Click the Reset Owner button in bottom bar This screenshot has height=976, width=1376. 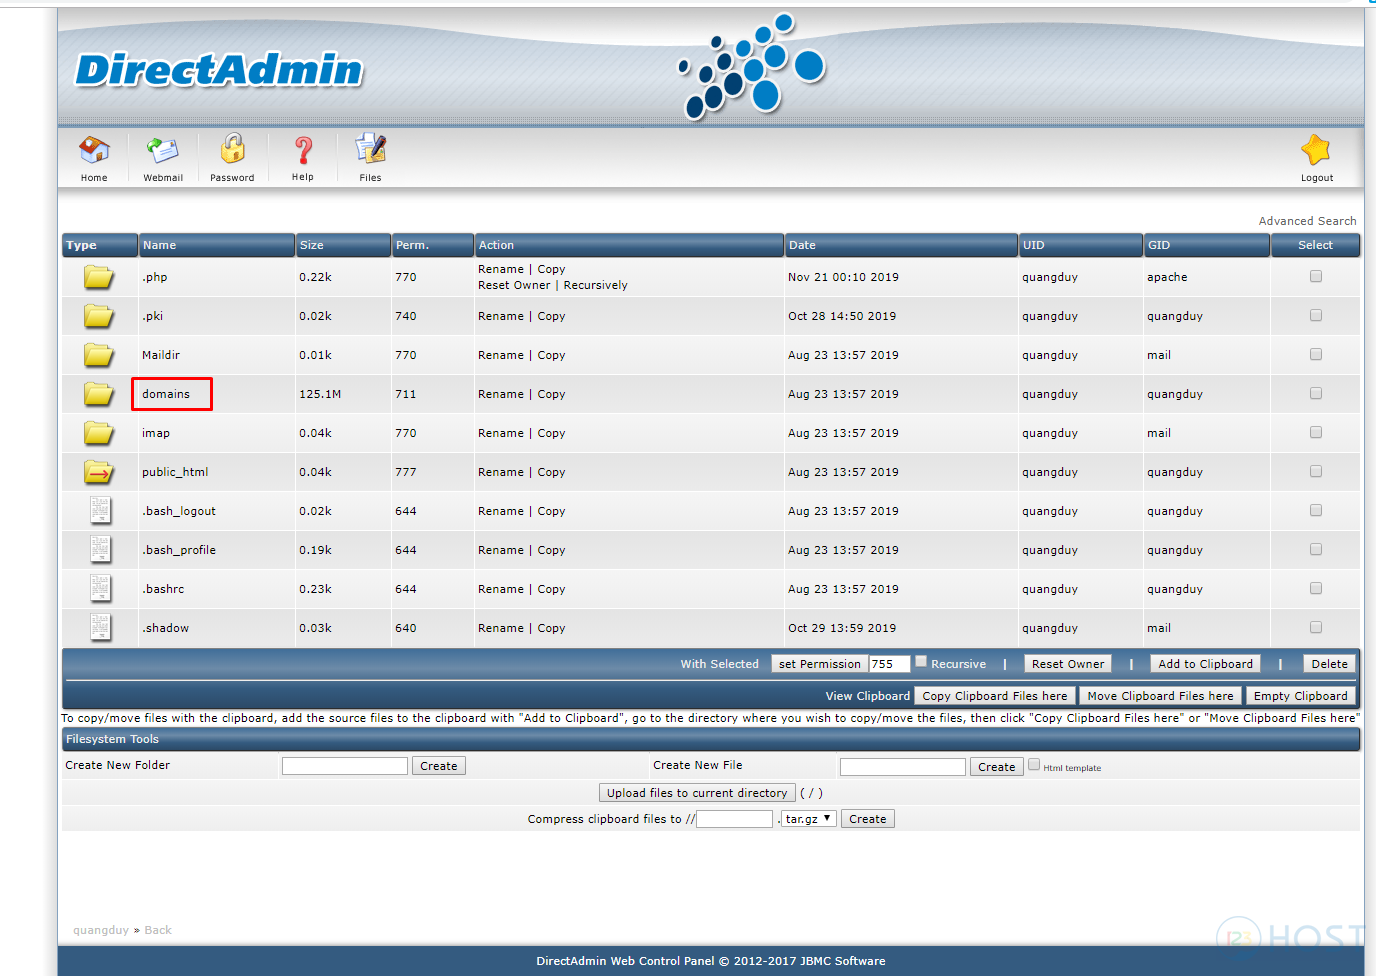click(1068, 664)
